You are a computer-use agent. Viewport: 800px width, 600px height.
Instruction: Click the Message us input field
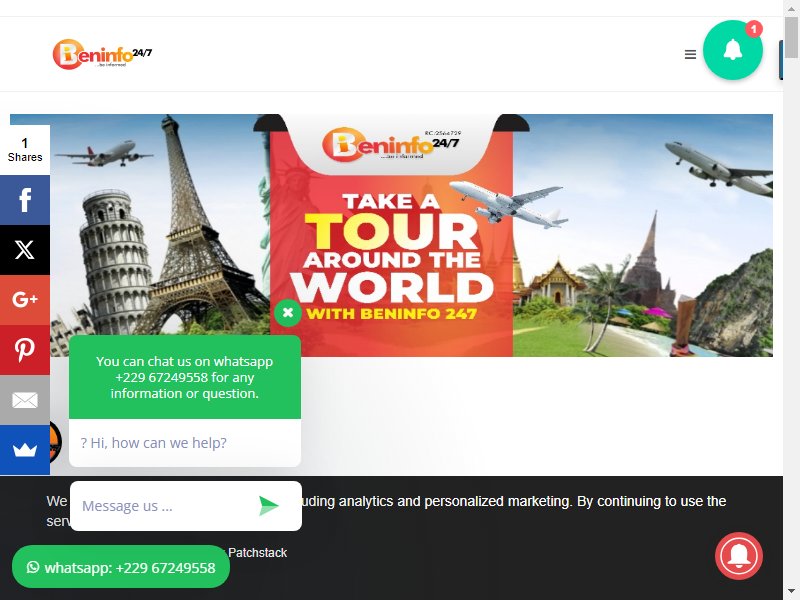[x=164, y=506]
